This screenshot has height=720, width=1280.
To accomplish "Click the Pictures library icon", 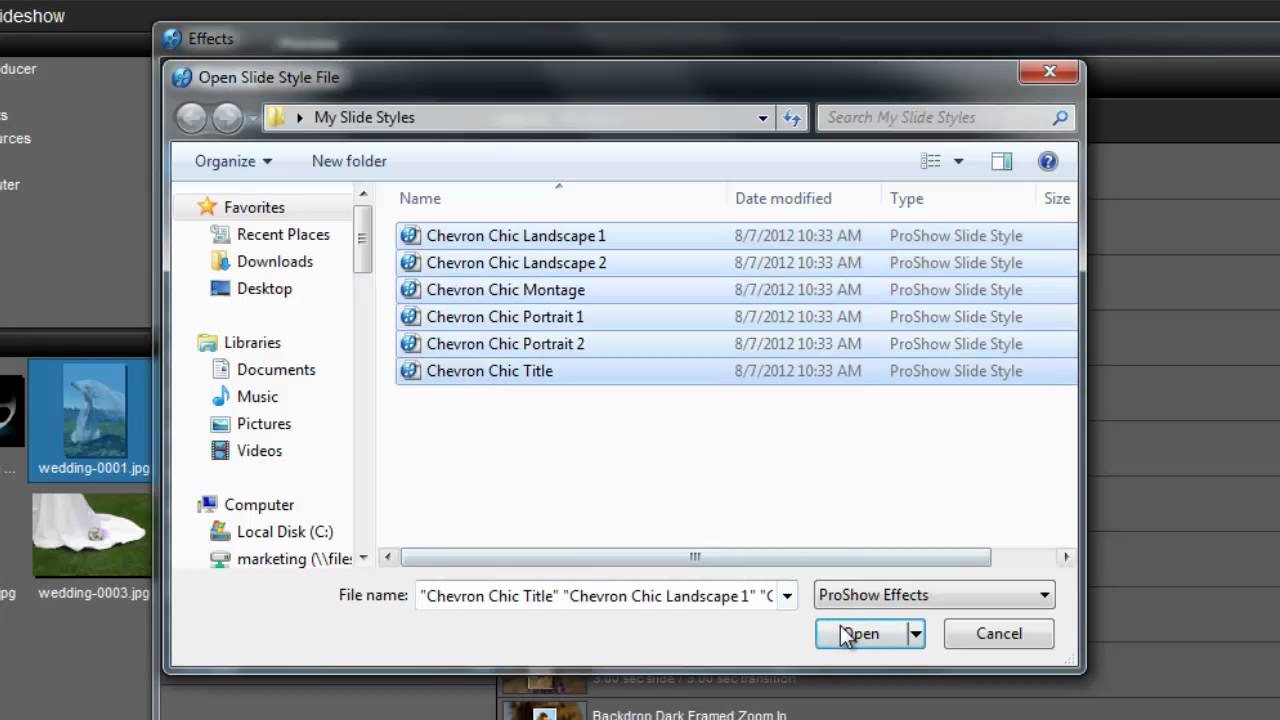I will (221, 423).
